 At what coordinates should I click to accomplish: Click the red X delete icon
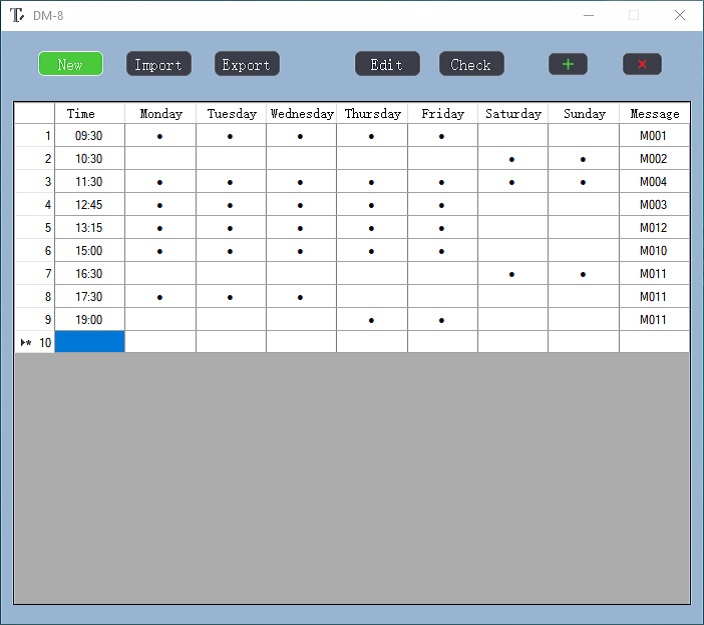(642, 64)
